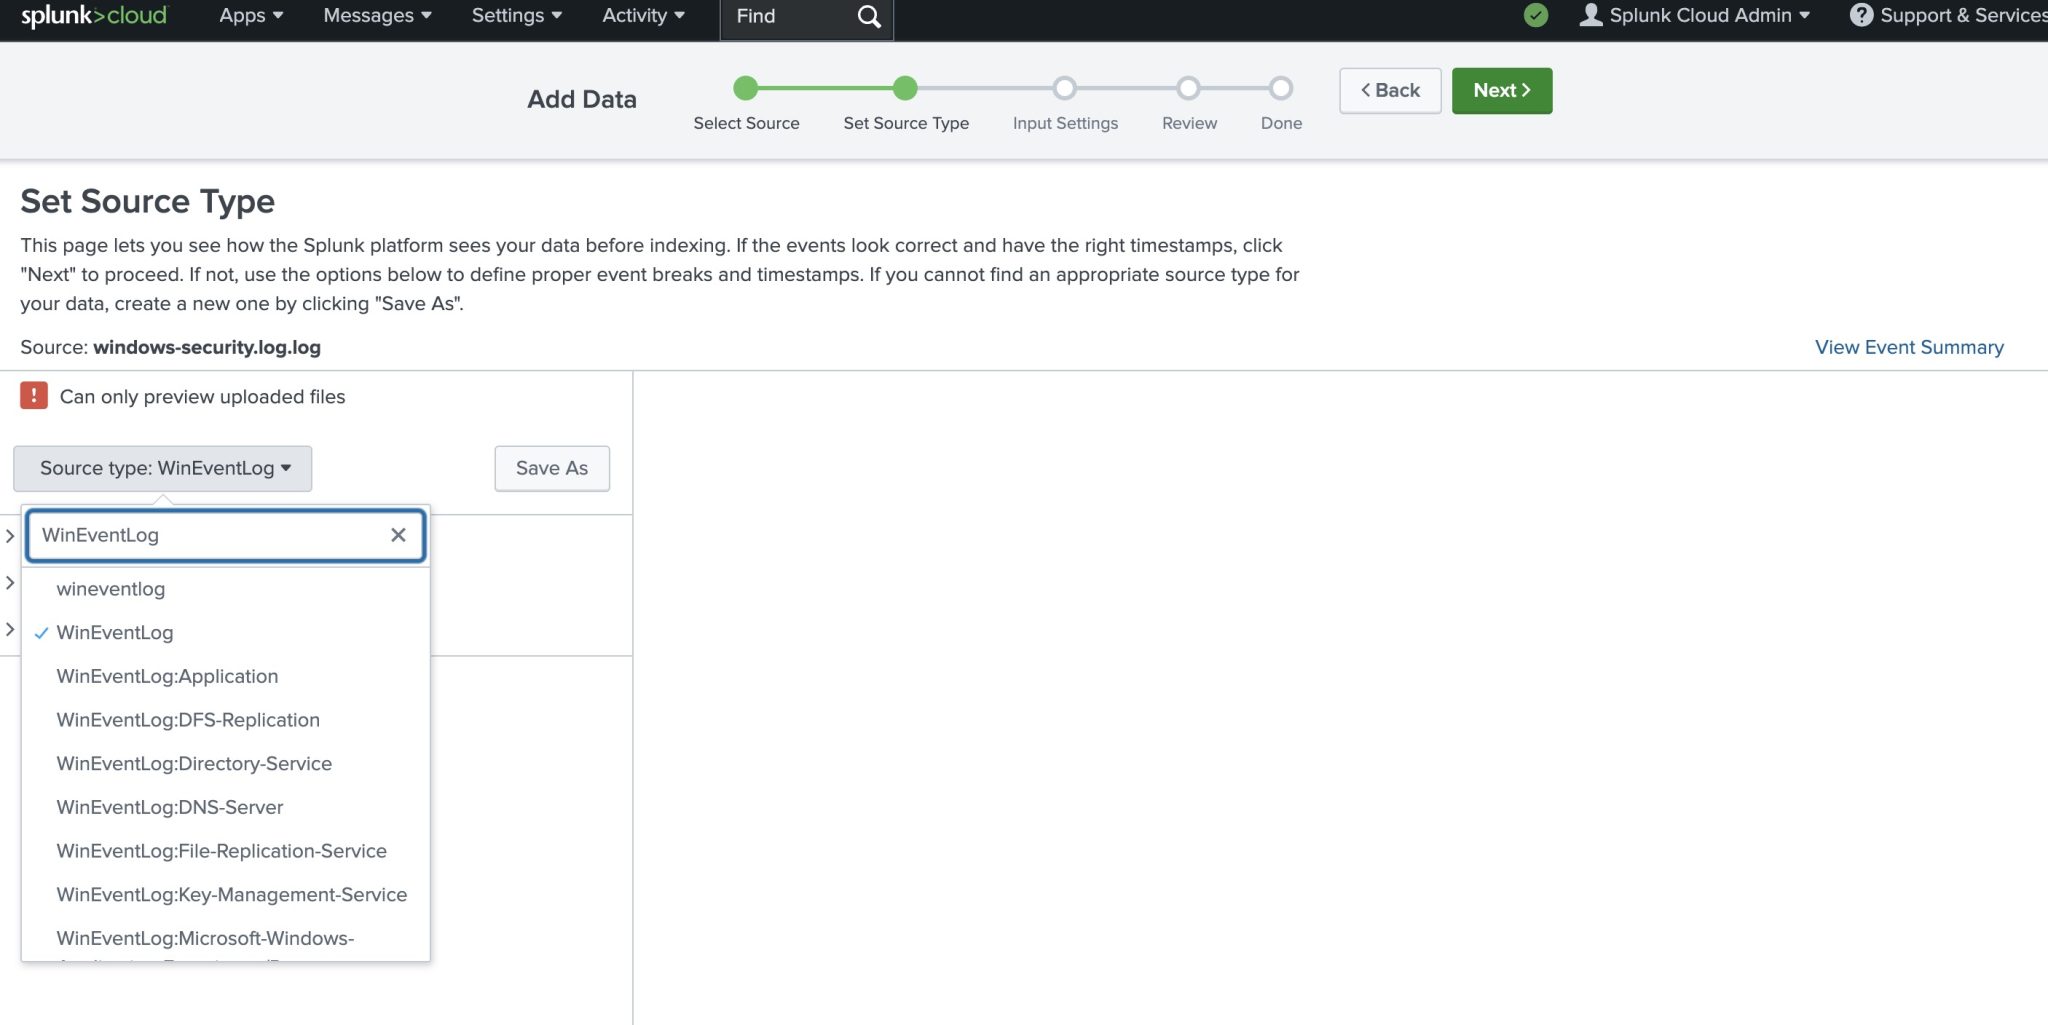Image resolution: width=2048 pixels, height=1025 pixels.
Task: Expand the Messages dropdown
Action: coord(377,16)
